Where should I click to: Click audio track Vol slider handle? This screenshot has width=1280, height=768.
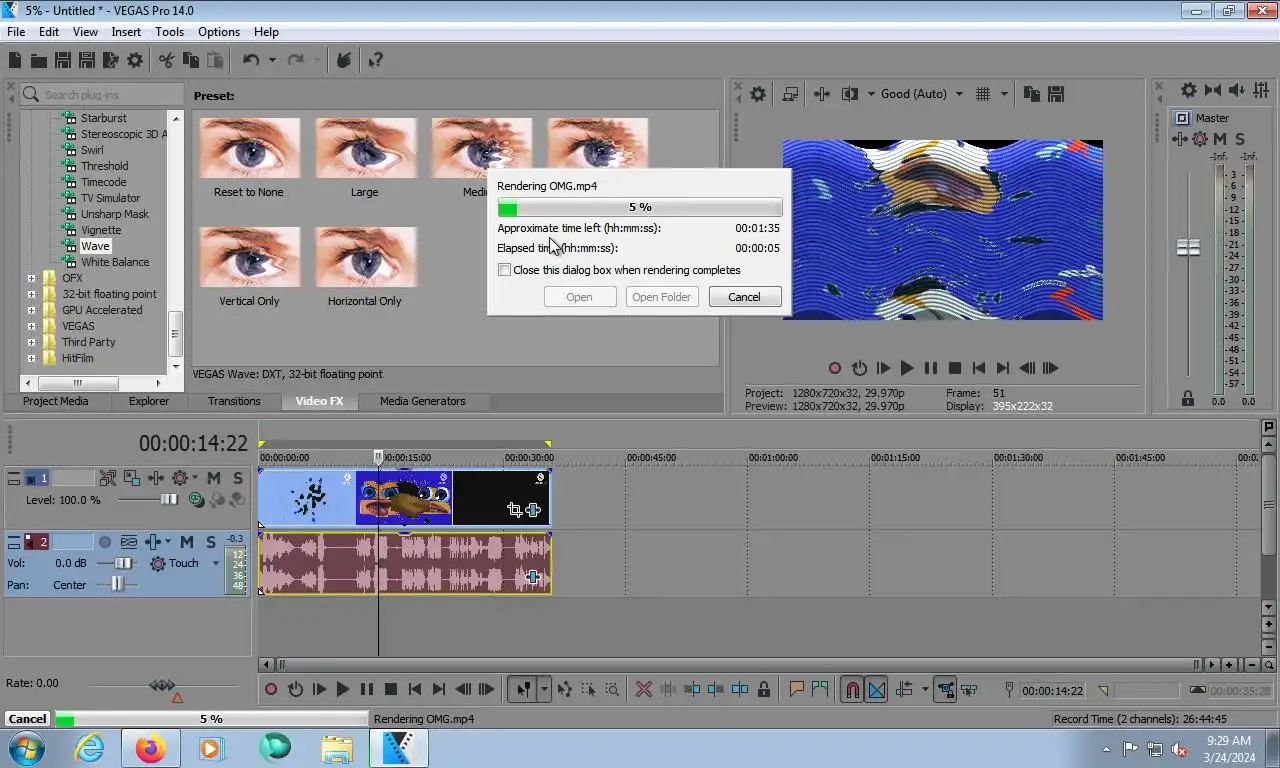pos(124,564)
